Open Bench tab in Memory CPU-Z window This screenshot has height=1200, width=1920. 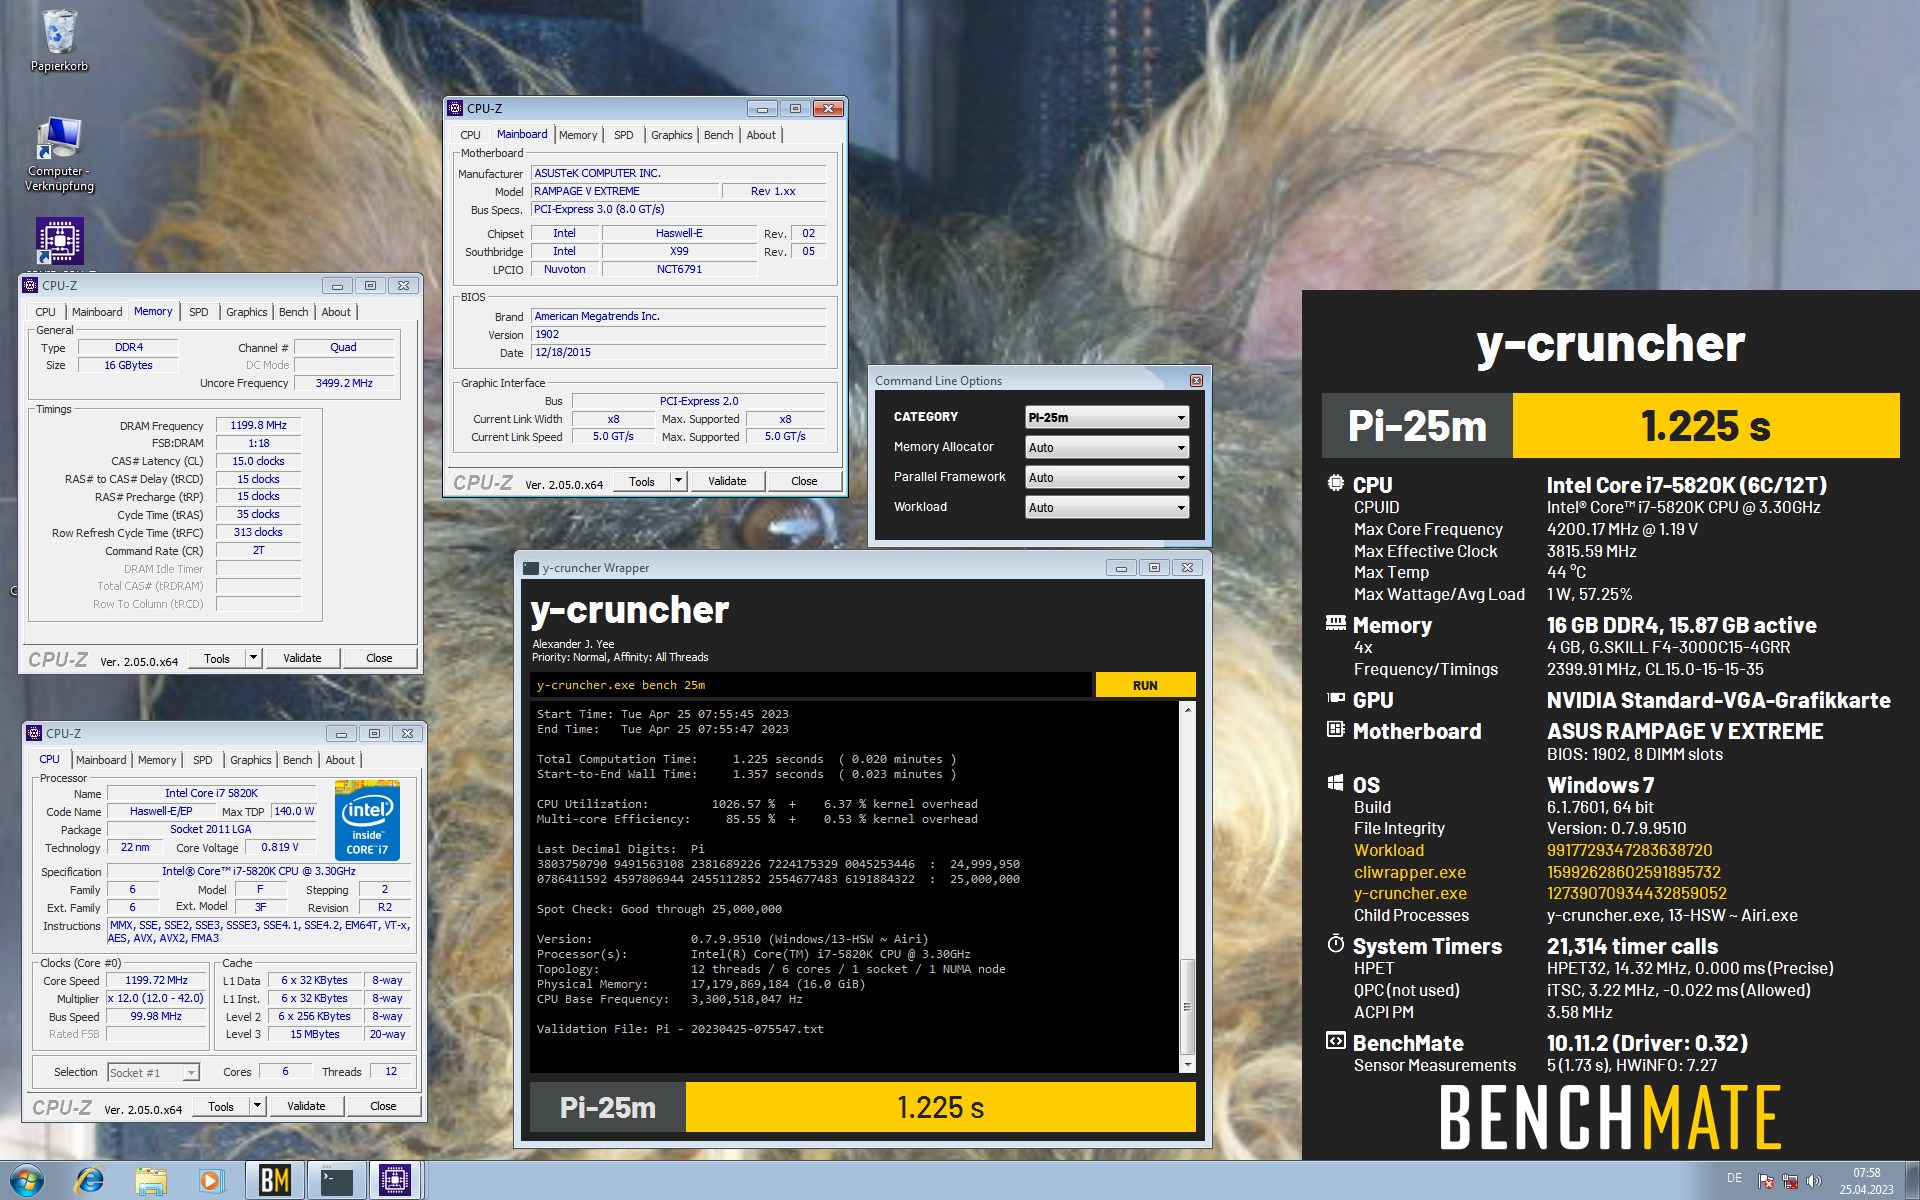294,312
